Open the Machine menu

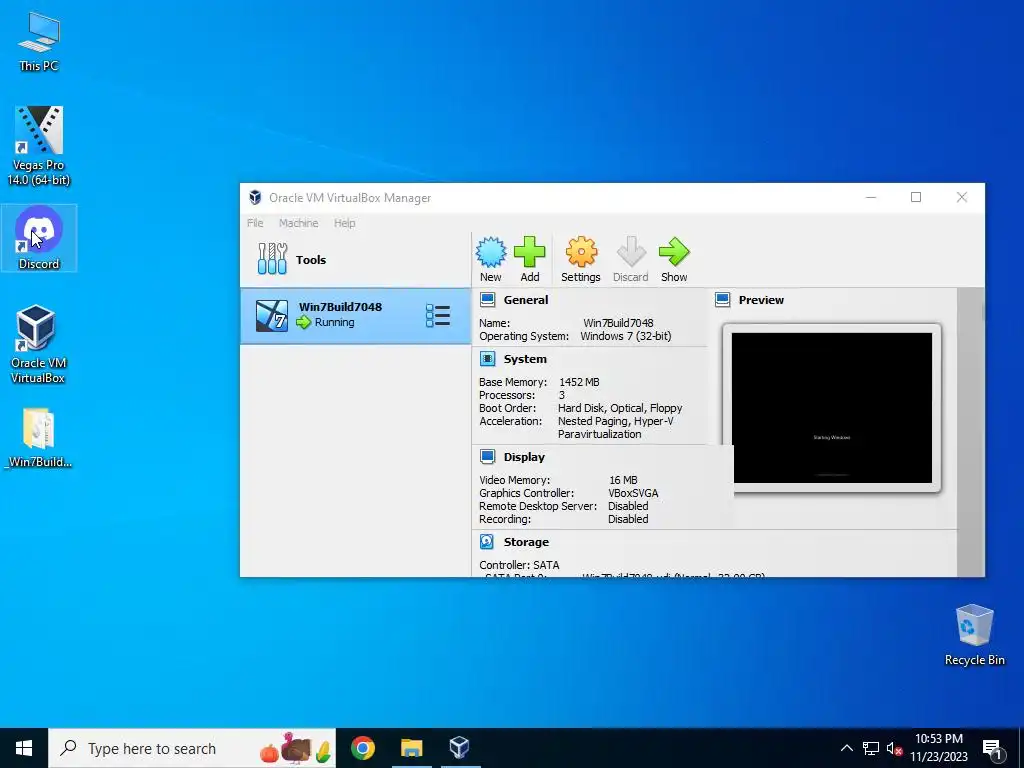point(298,223)
